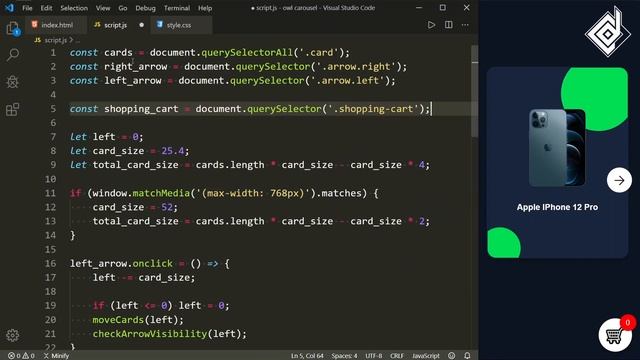Click line number 11 in gutter
The image size is (640, 360).
click(x=50, y=193)
